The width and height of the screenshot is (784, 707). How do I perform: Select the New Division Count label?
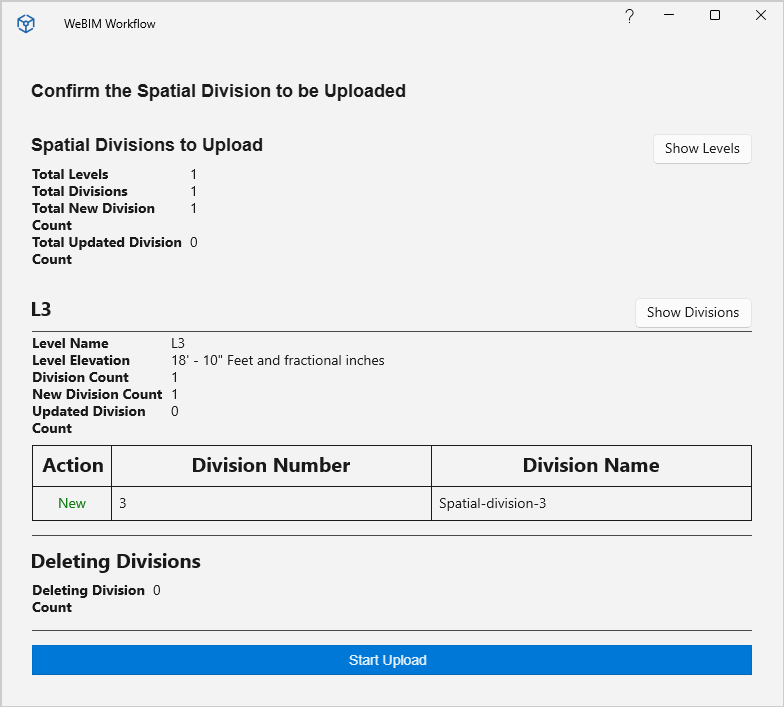coord(98,394)
